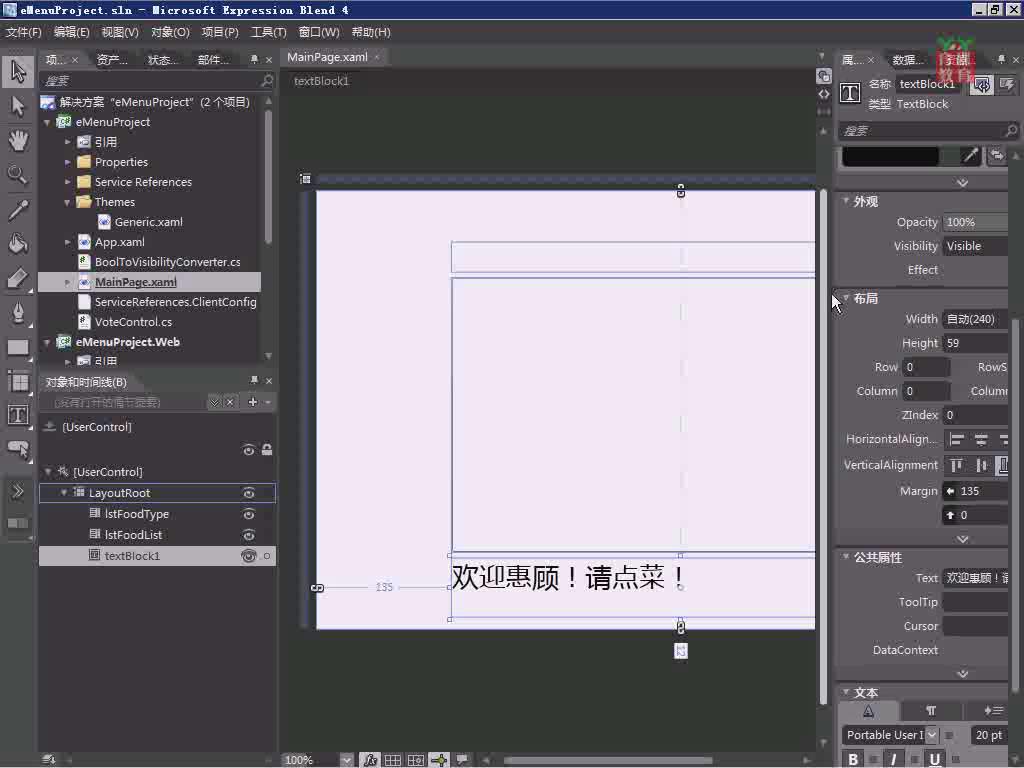Toggle visibility eye for lstFoodList

pyautogui.click(x=249, y=536)
